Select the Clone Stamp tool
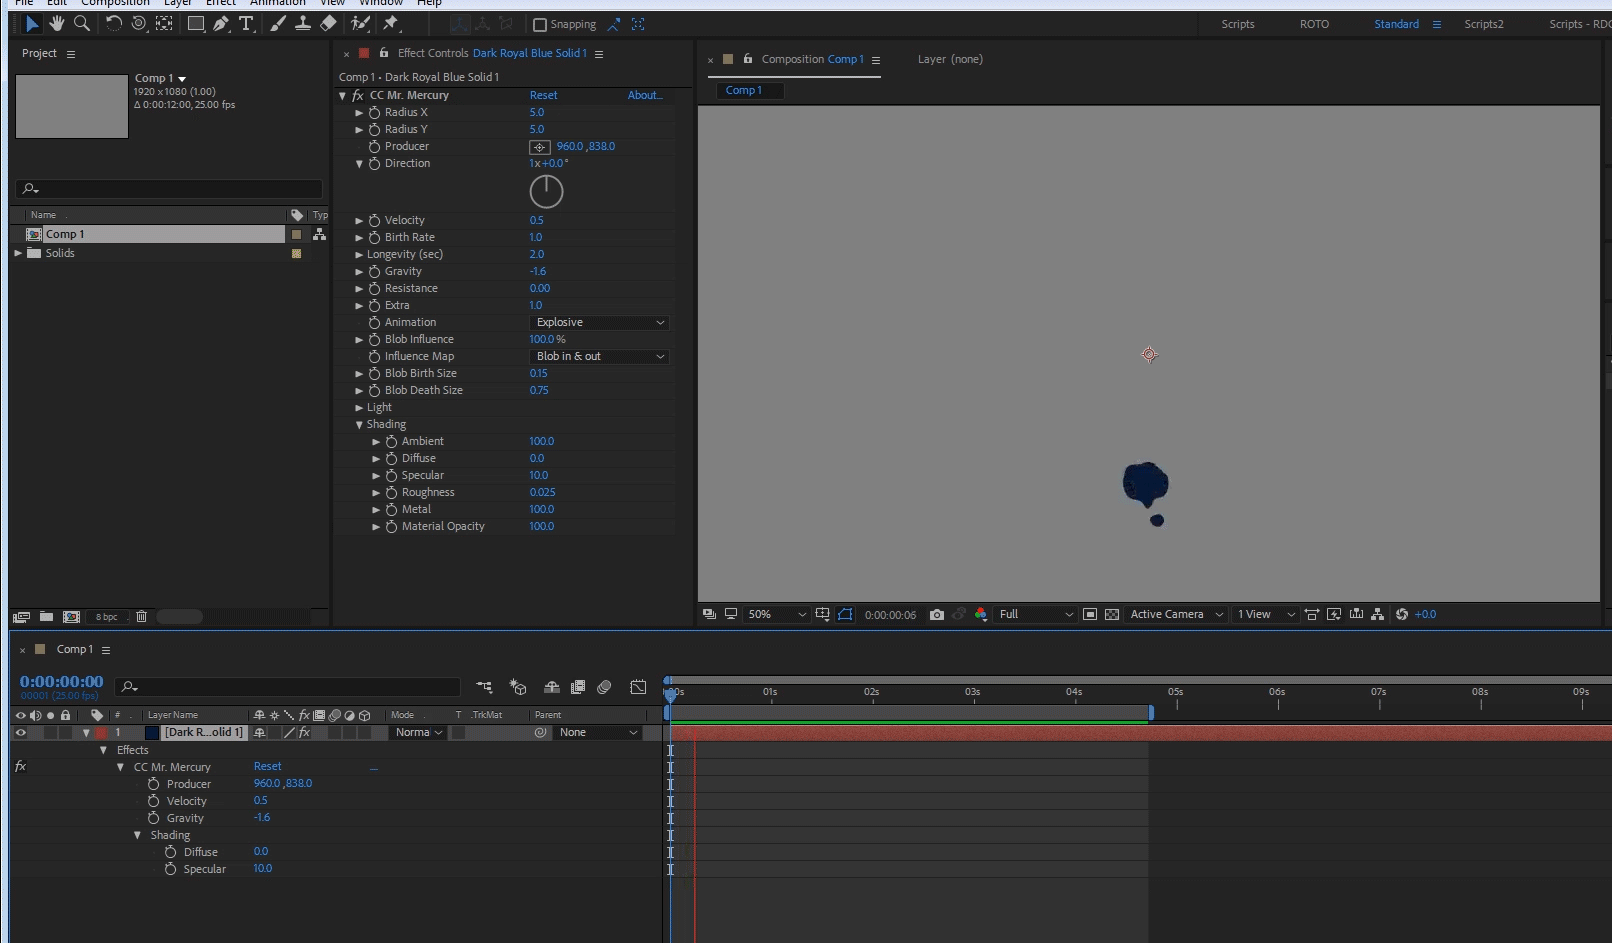The height and width of the screenshot is (943, 1612). [x=303, y=24]
